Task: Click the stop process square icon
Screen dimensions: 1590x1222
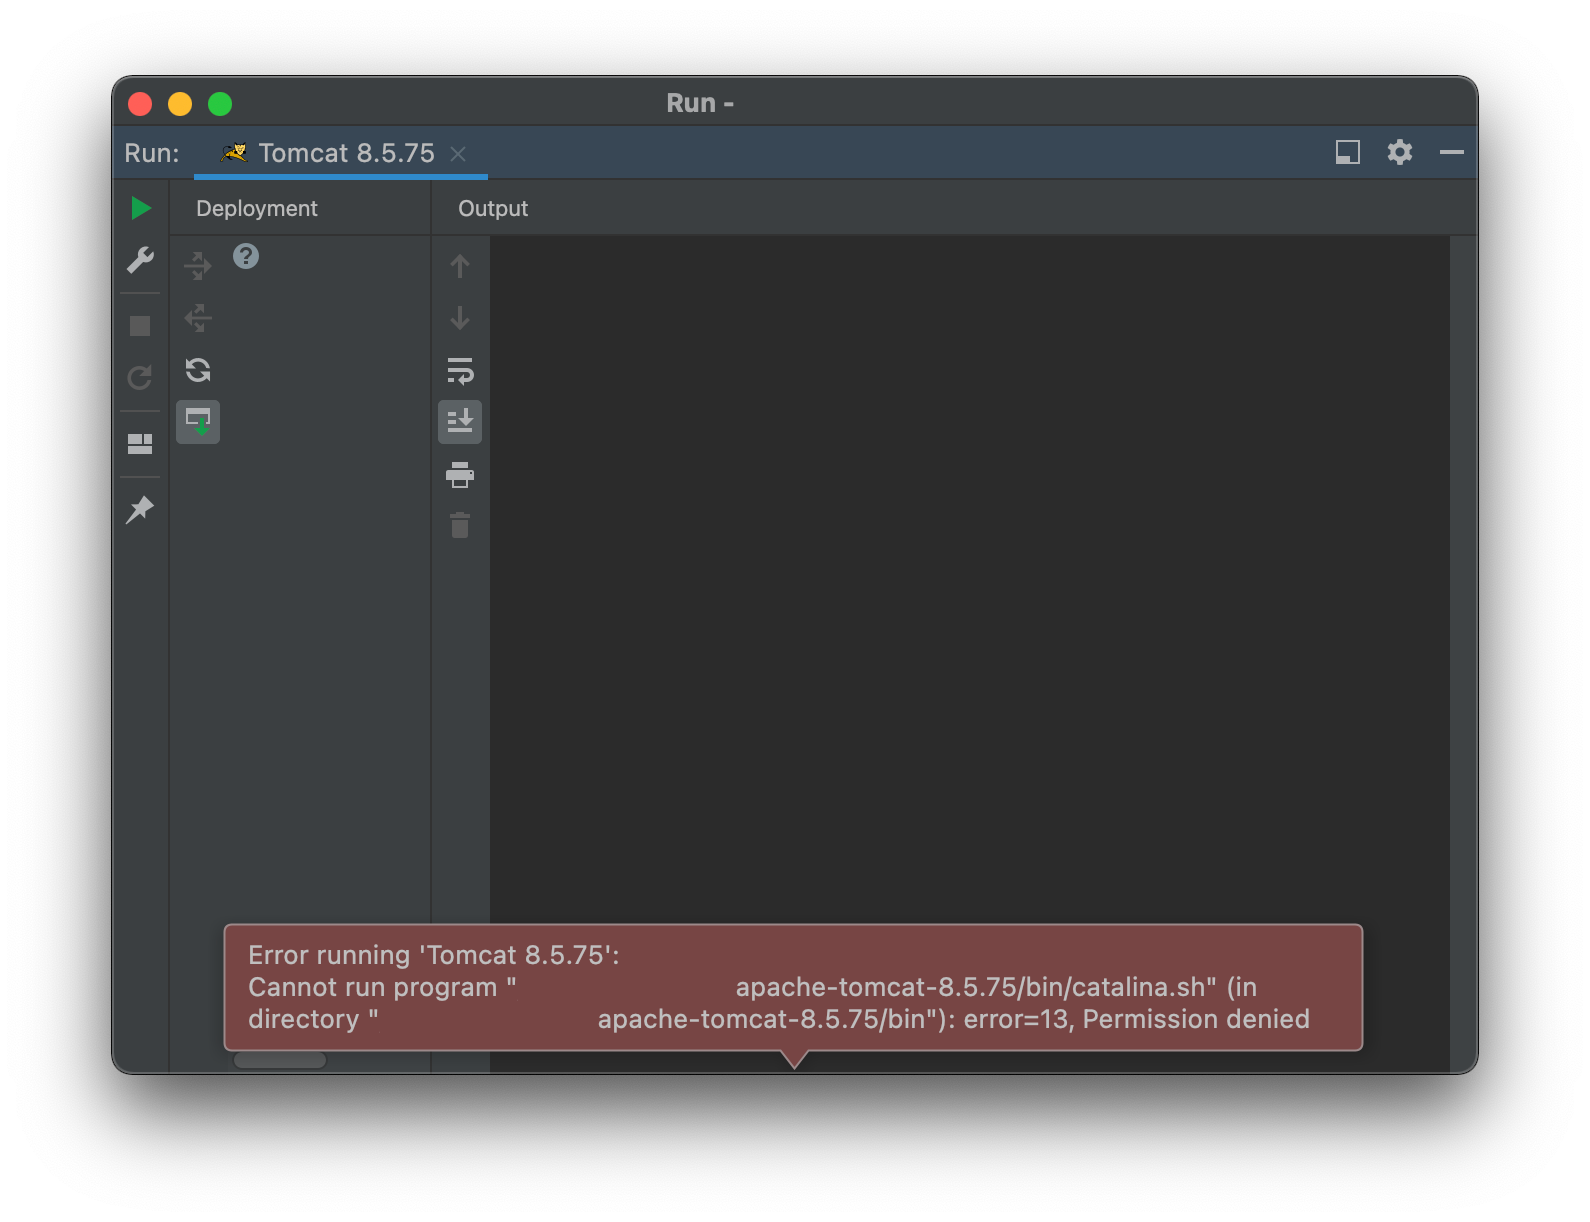Action: (x=140, y=326)
